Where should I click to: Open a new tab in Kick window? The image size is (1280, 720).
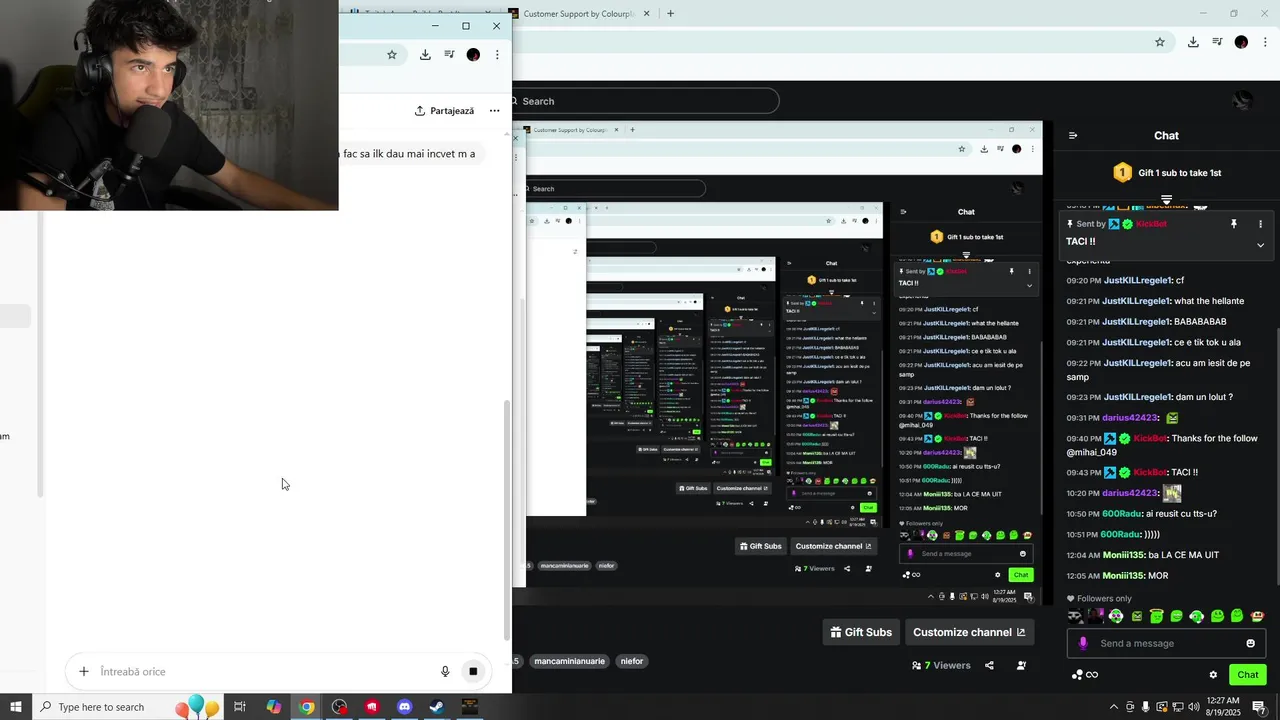[x=670, y=14]
